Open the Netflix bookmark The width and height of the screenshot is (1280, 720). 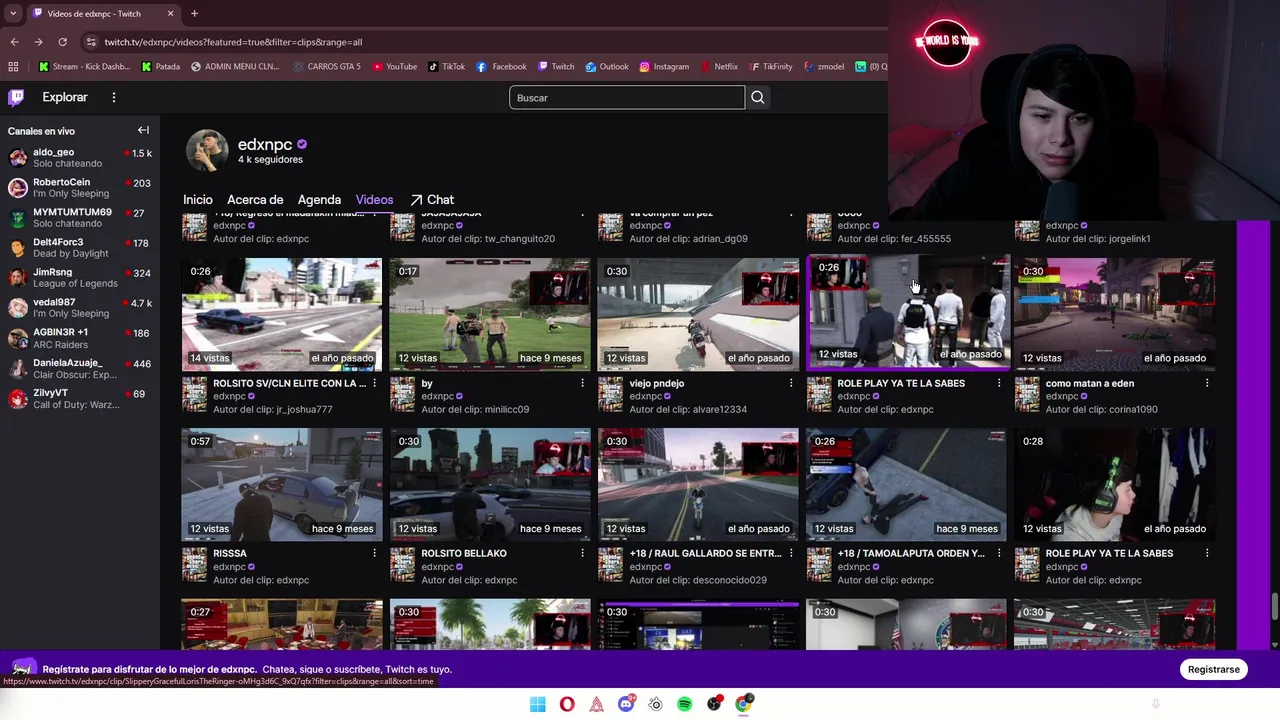tap(718, 67)
